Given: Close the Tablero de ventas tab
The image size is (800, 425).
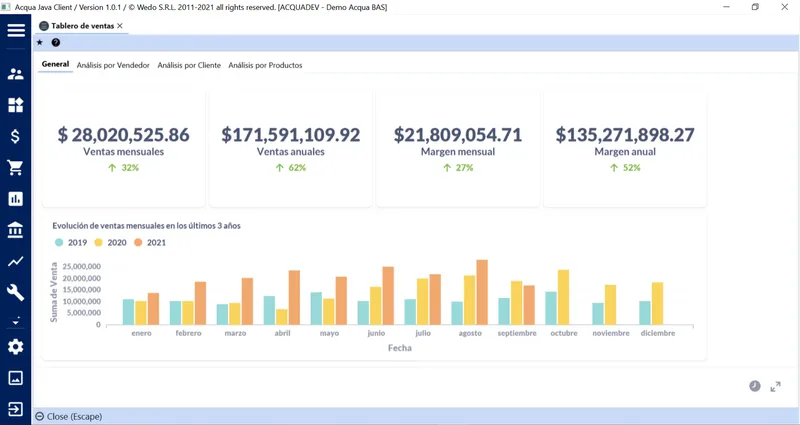Looking at the screenshot, I should tap(120, 26).
